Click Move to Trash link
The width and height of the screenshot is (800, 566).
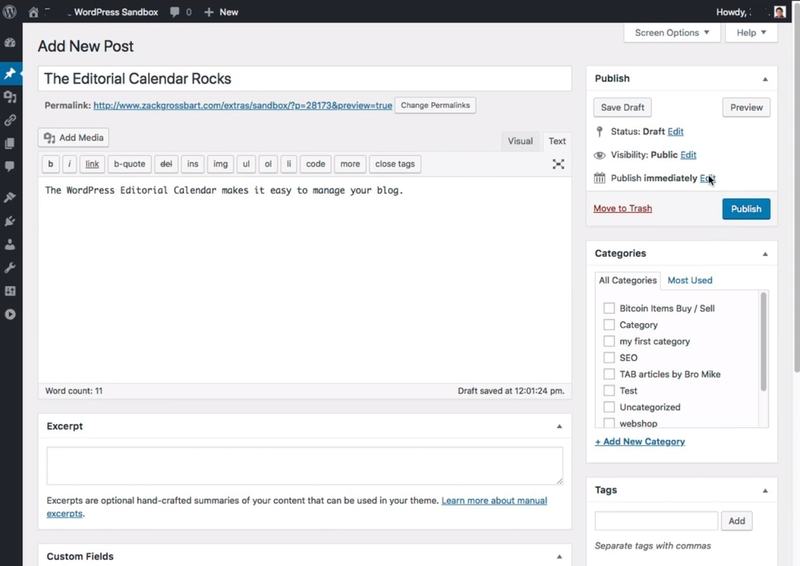click(622, 208)
